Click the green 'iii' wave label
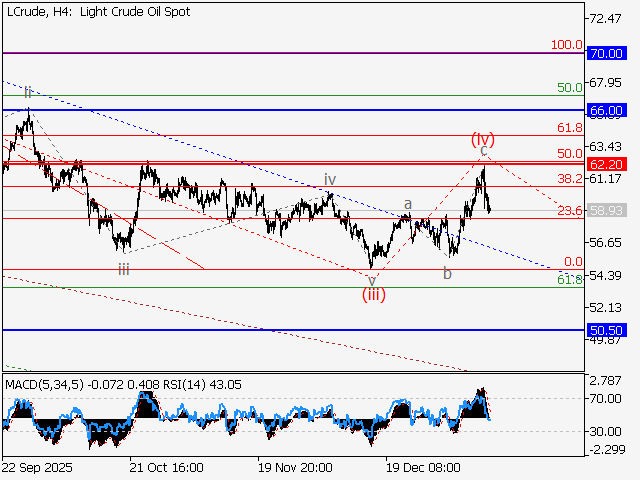This screenshot has height=480, width=640. coord(122,268)
